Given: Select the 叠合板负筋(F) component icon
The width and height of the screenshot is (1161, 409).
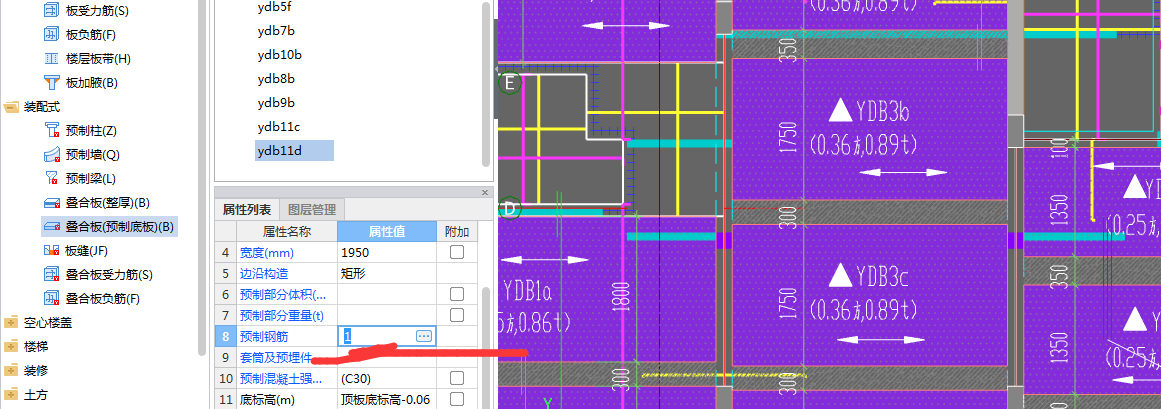Looking at the screenshot, I should 51,299.
